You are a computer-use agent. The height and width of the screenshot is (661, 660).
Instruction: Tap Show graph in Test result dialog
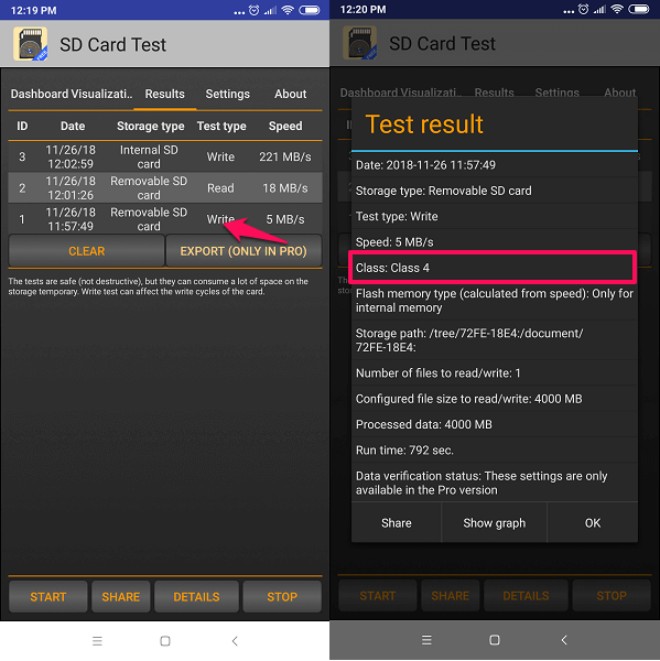tap(494, 523)
